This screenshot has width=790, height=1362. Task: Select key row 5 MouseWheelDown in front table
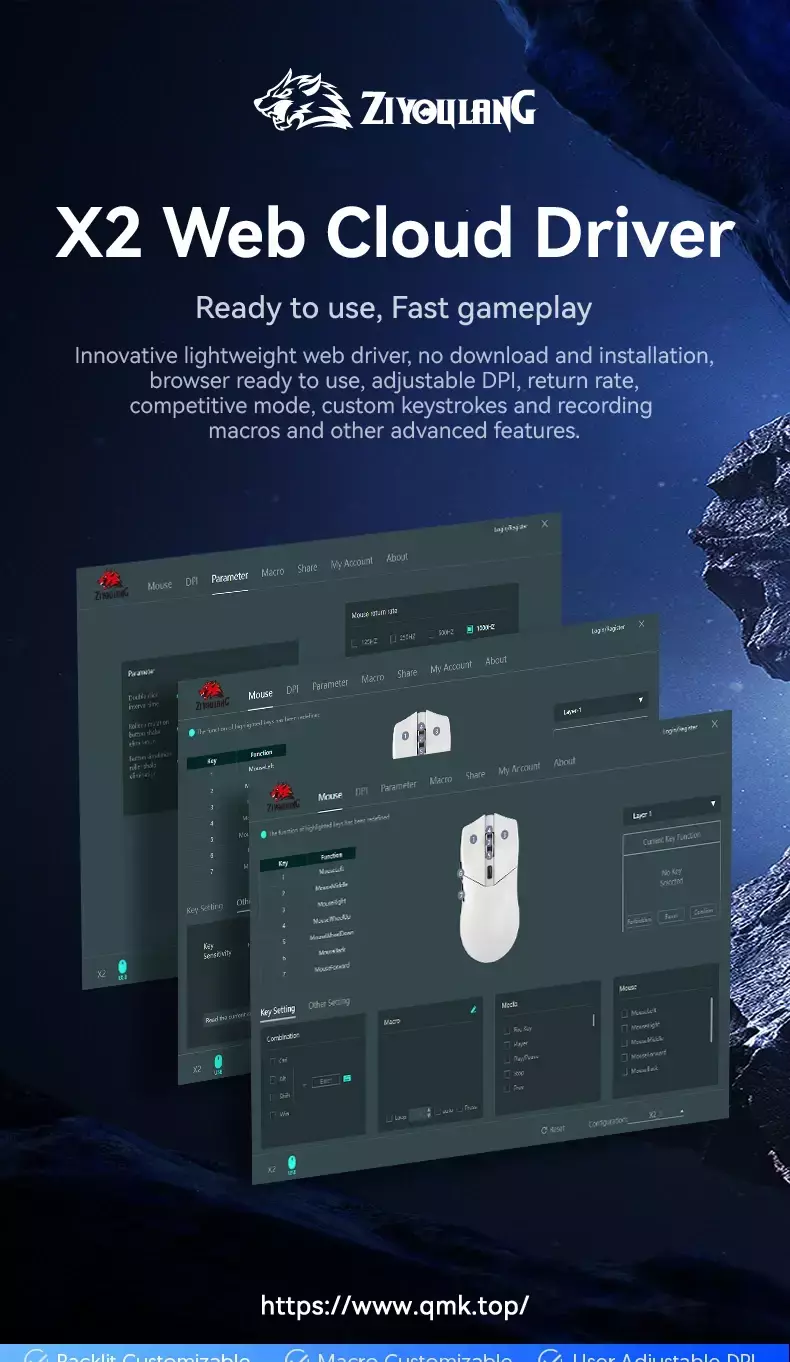pos(308,936)
